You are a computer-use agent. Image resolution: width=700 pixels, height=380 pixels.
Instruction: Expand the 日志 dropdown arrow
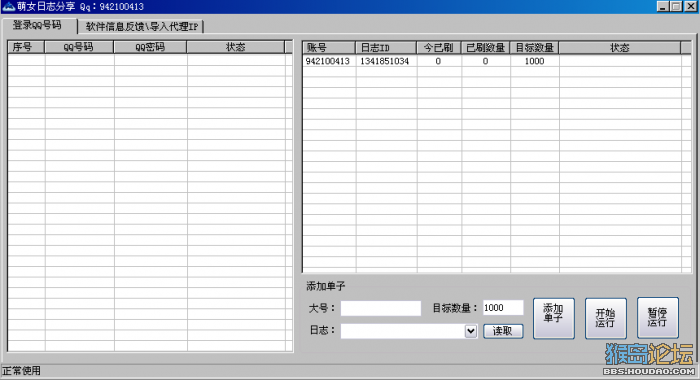(x=471, y=331)
